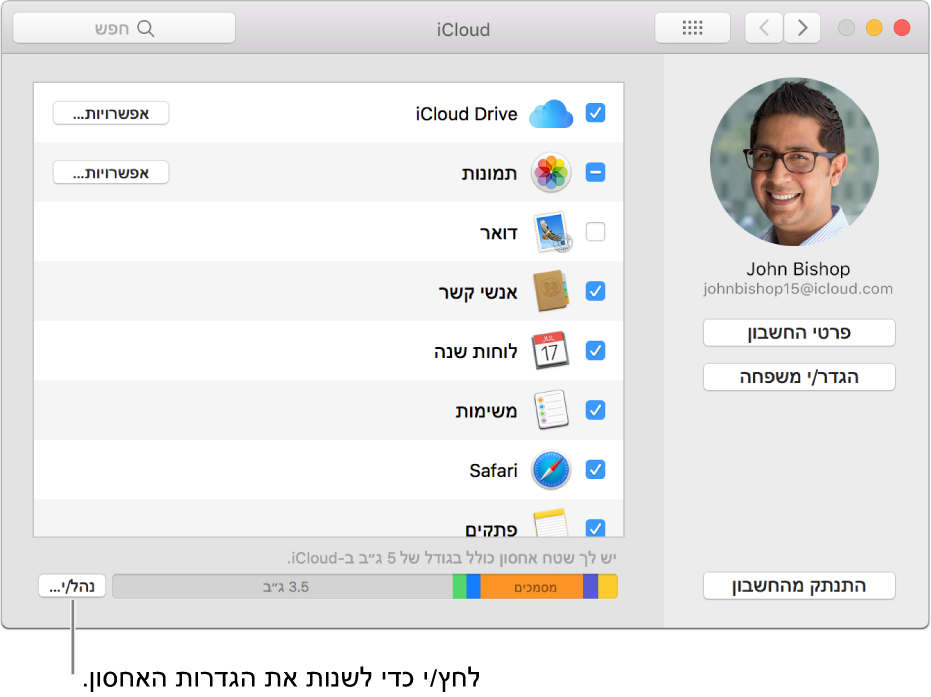Enable the Mail (דואר) checkbox
Screen dimensions: 931x697
click(x=595, y=231)
